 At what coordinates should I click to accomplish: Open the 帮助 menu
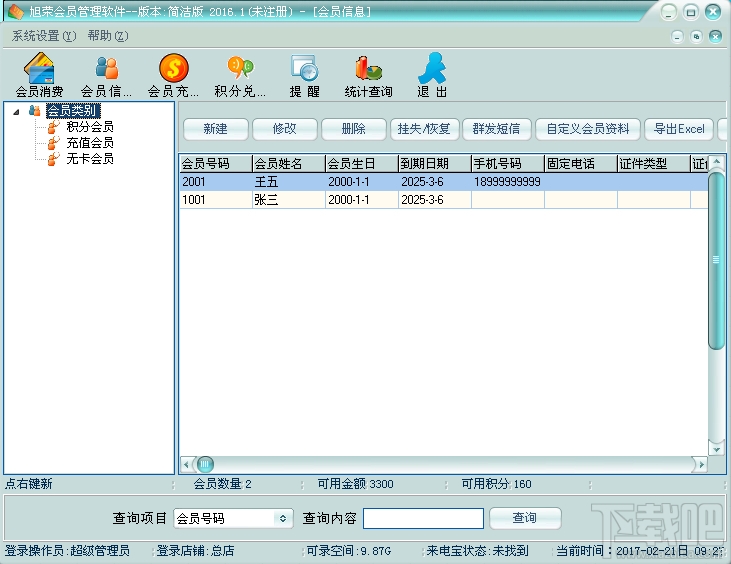click(108, 35)
